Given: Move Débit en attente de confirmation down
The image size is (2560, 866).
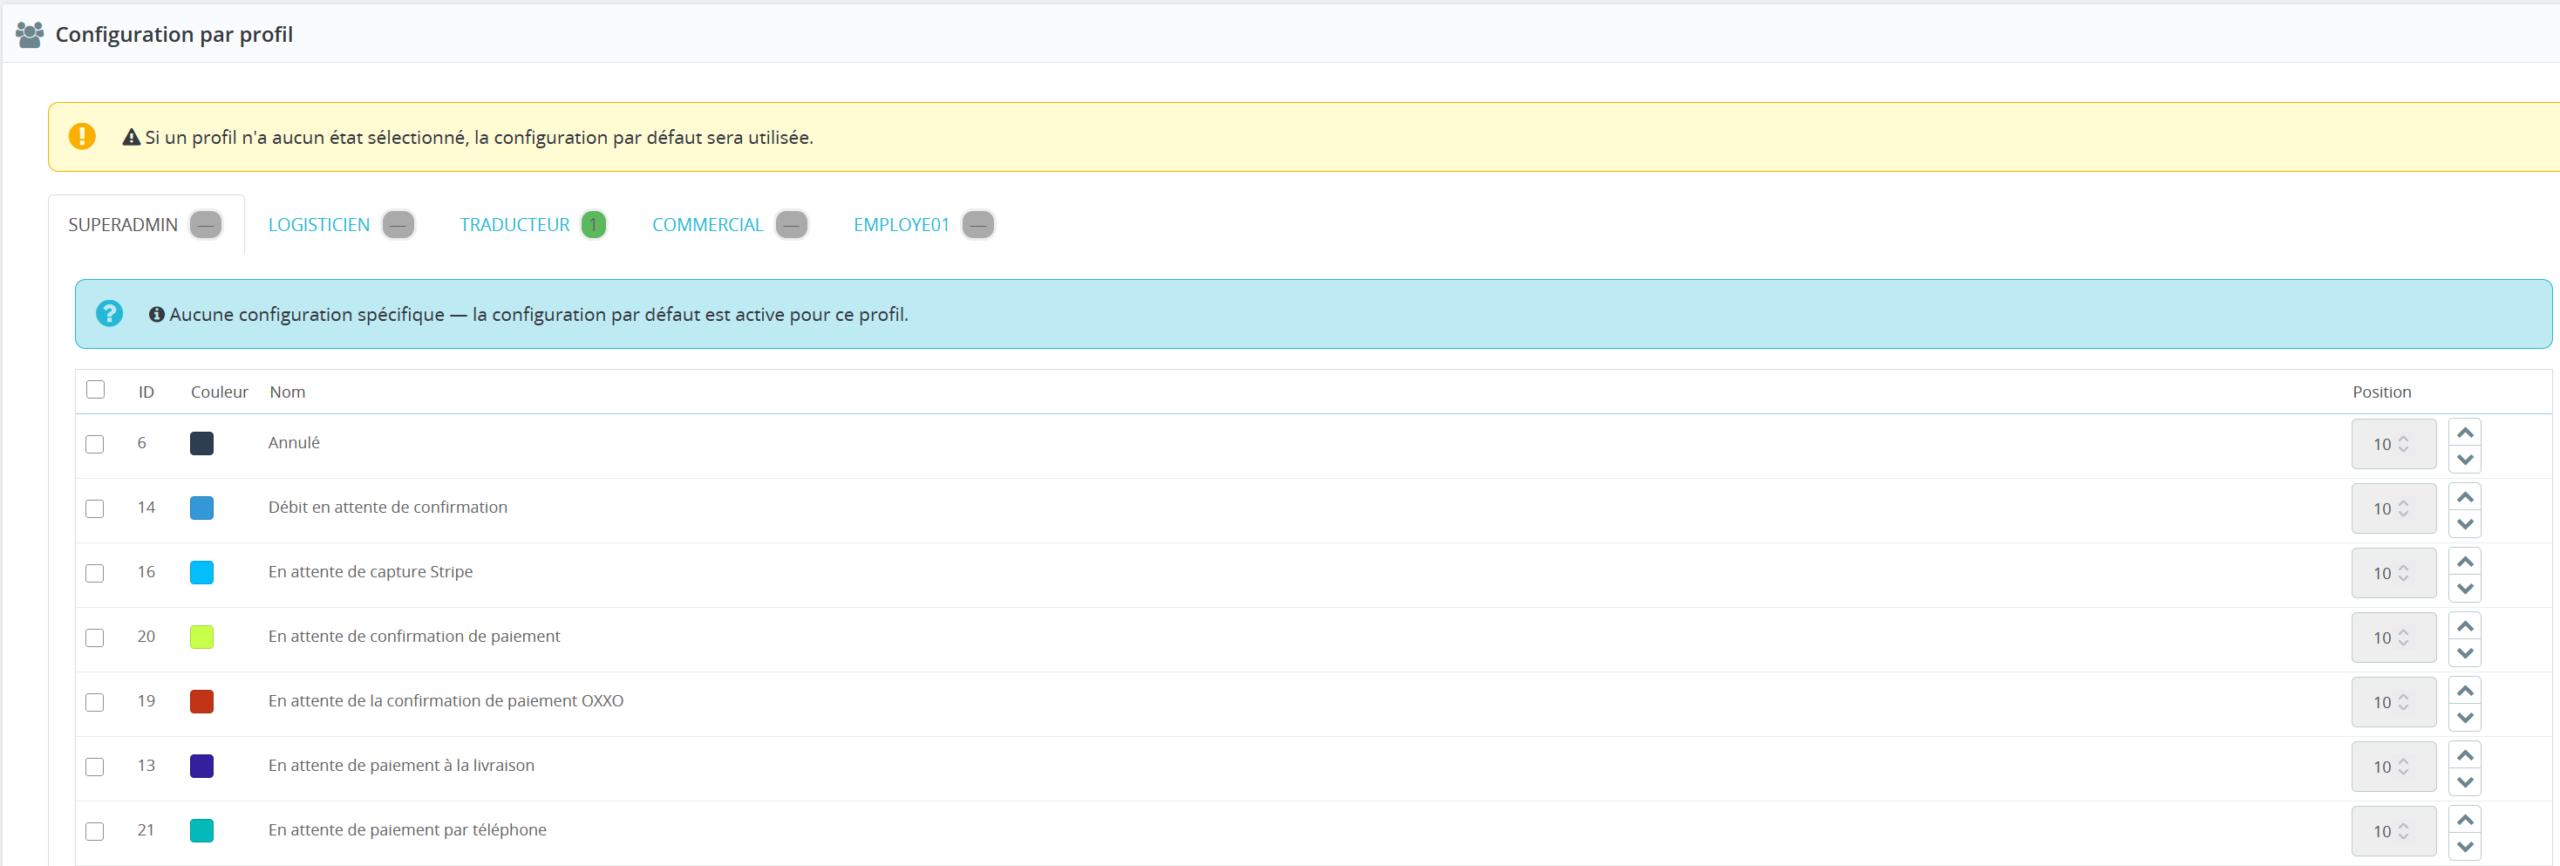Looking at the screenshot, I should (2465, 524).
